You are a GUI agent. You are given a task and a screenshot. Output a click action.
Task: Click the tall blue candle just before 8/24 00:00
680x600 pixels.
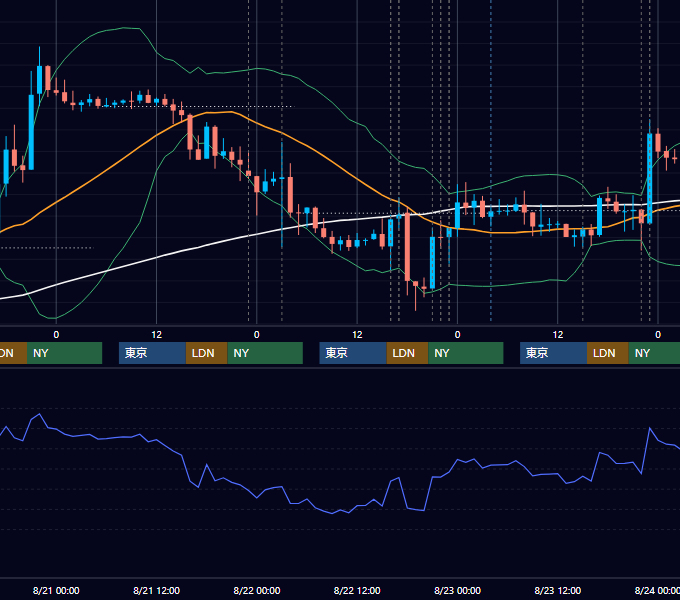(649, 179)
